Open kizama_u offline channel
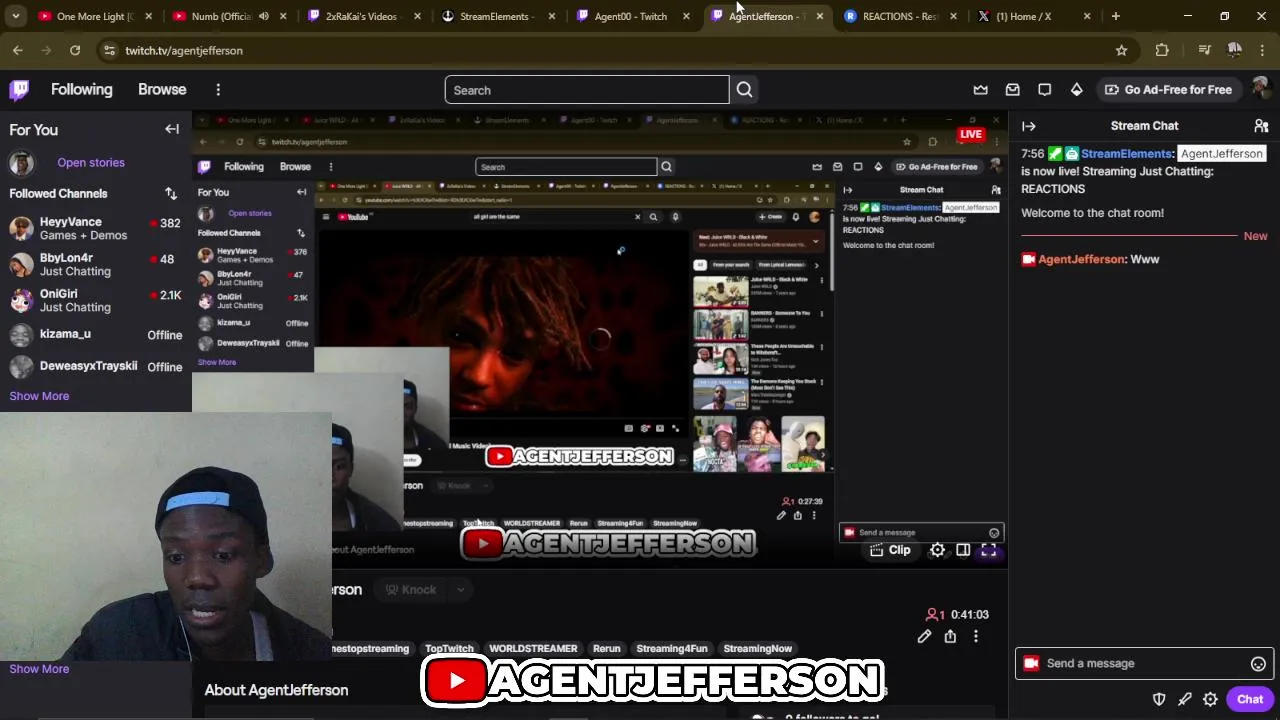 [x=96, y=335]
